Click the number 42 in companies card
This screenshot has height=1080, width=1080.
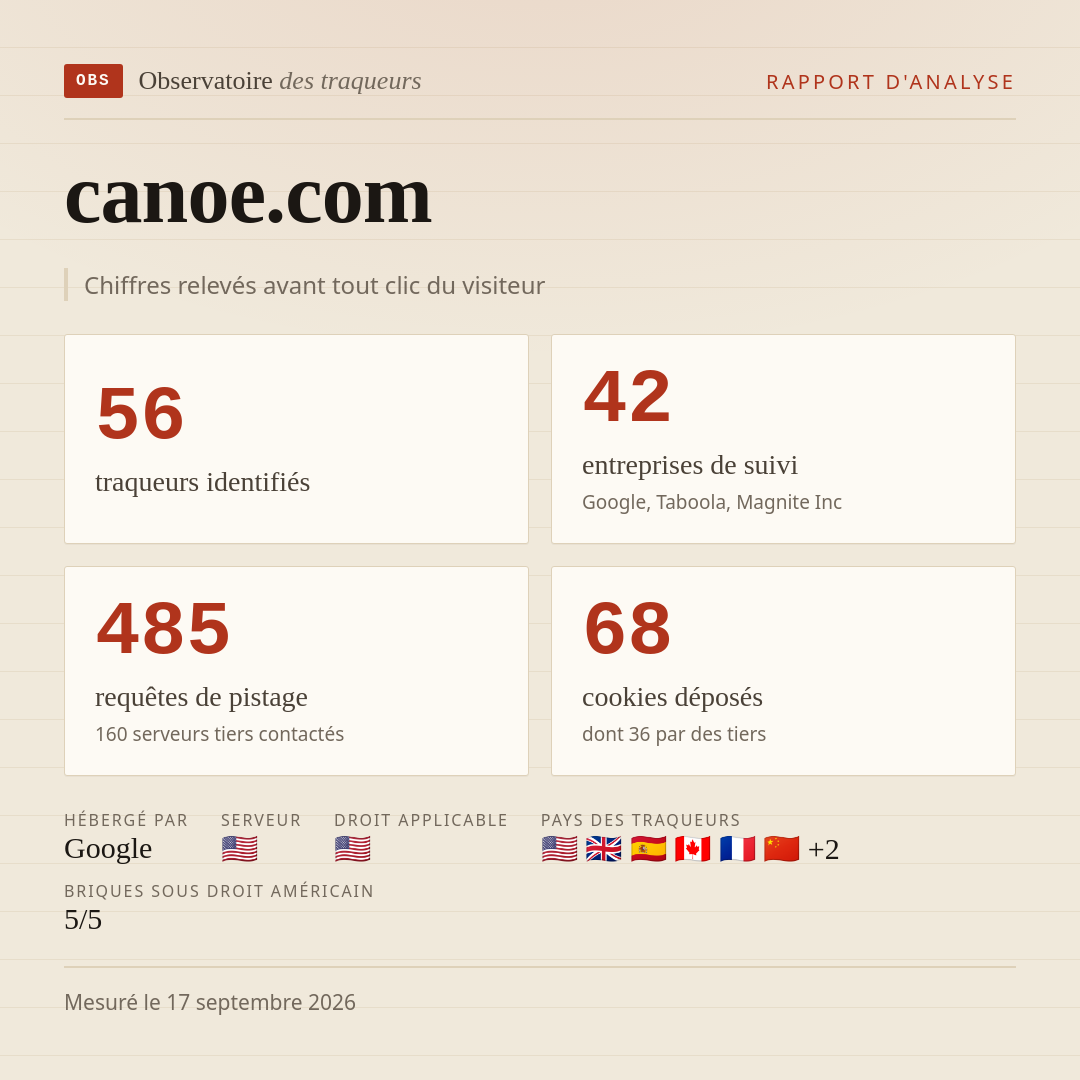coord(627,397)
